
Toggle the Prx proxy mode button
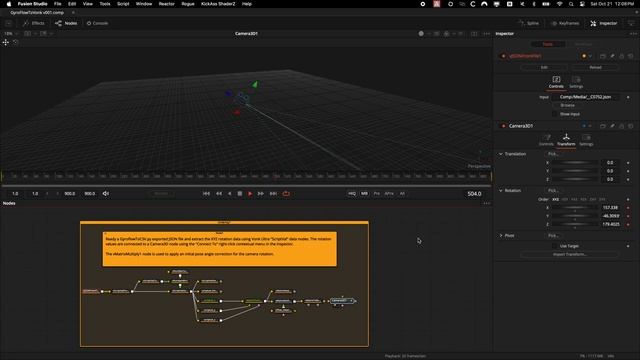click(376, 193)
